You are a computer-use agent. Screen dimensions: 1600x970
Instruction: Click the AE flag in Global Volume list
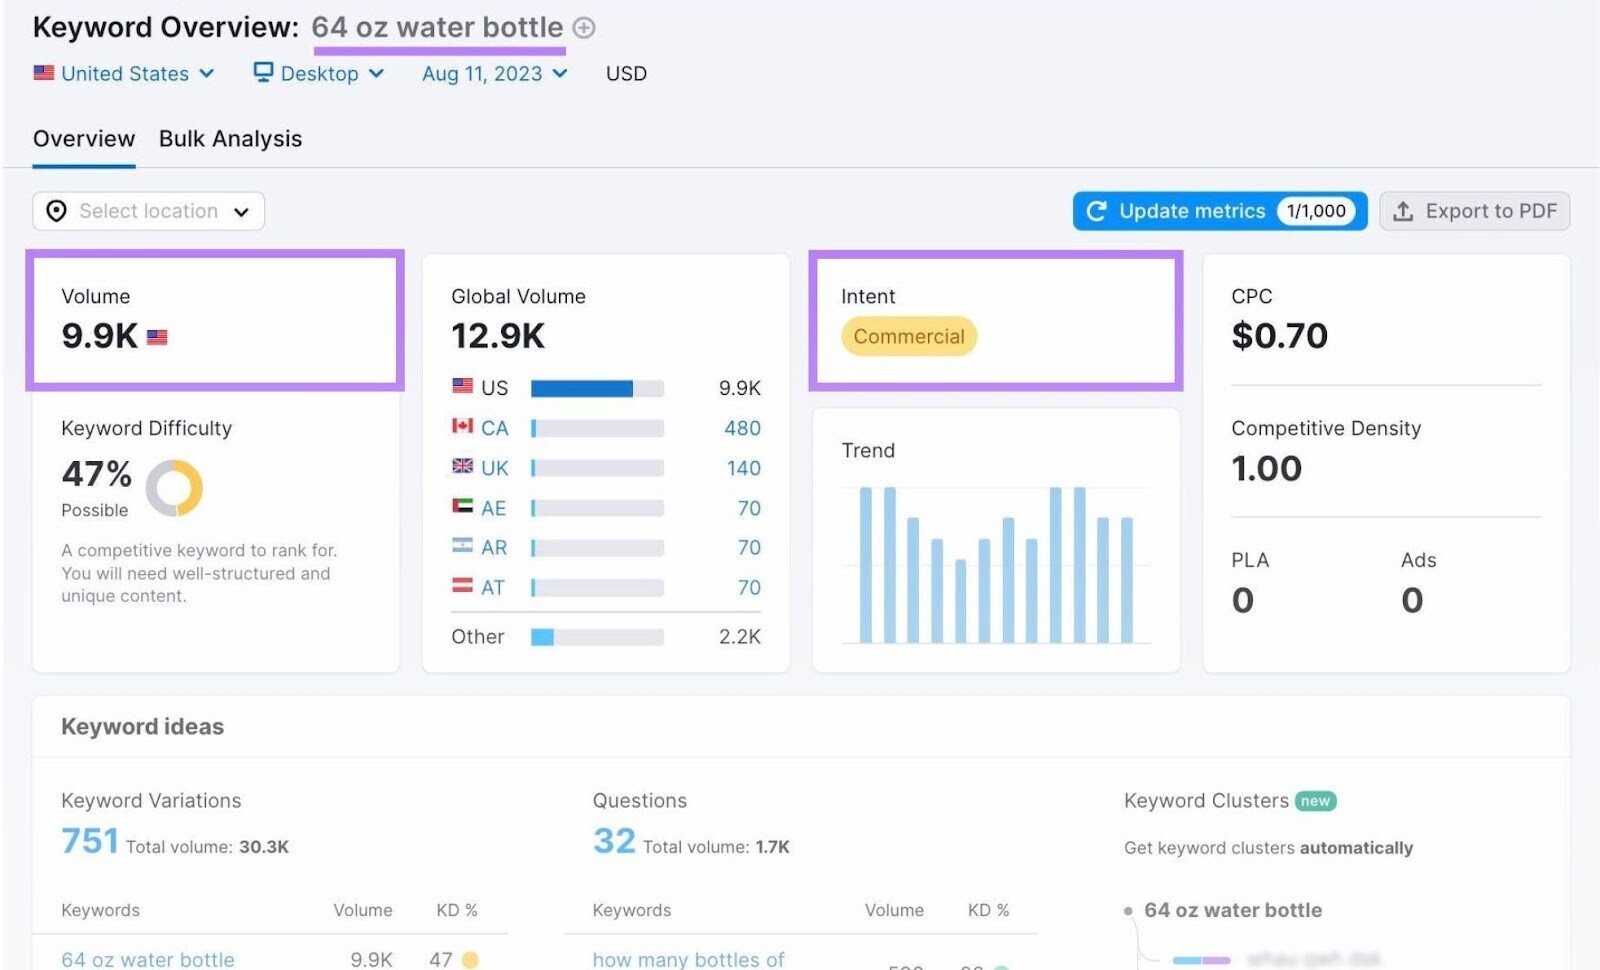click(461, 507)
